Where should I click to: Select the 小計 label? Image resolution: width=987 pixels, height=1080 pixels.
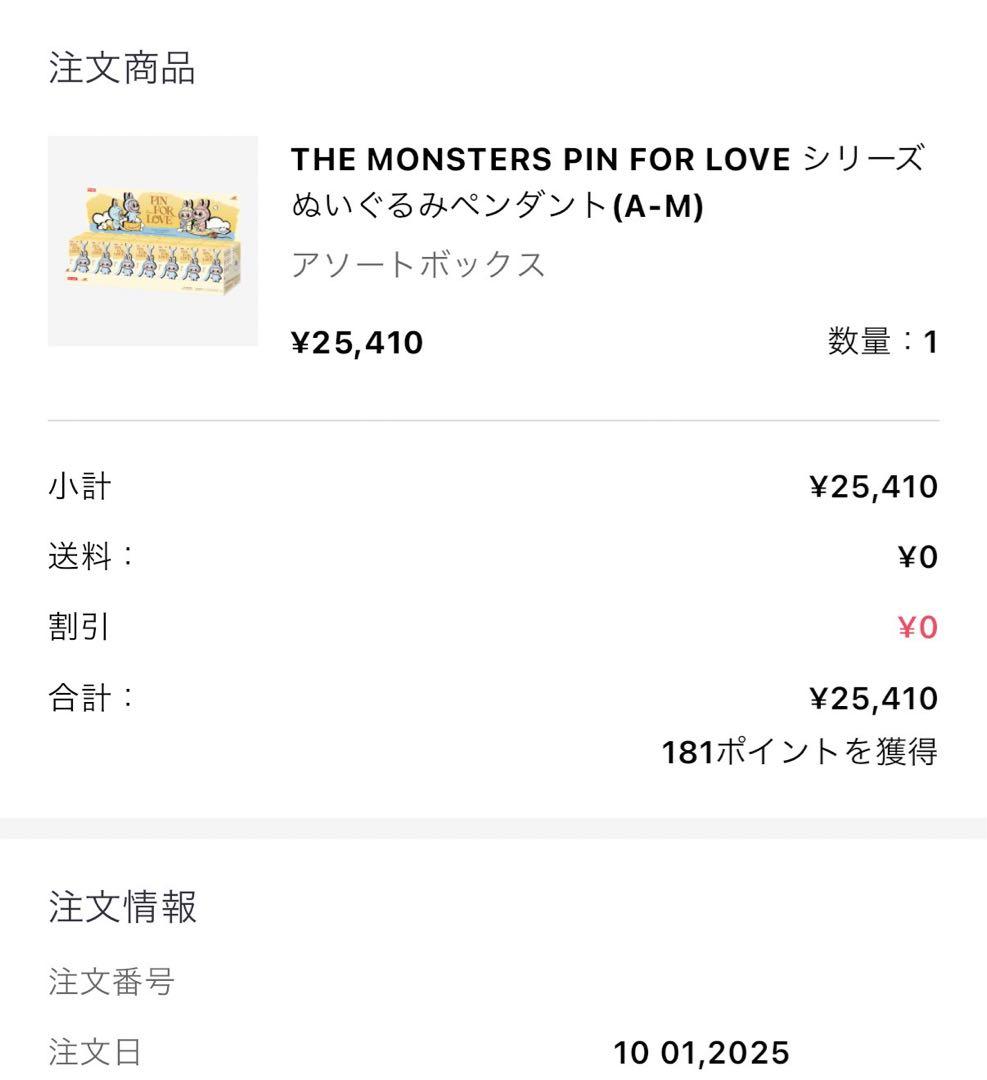point(80,487)
